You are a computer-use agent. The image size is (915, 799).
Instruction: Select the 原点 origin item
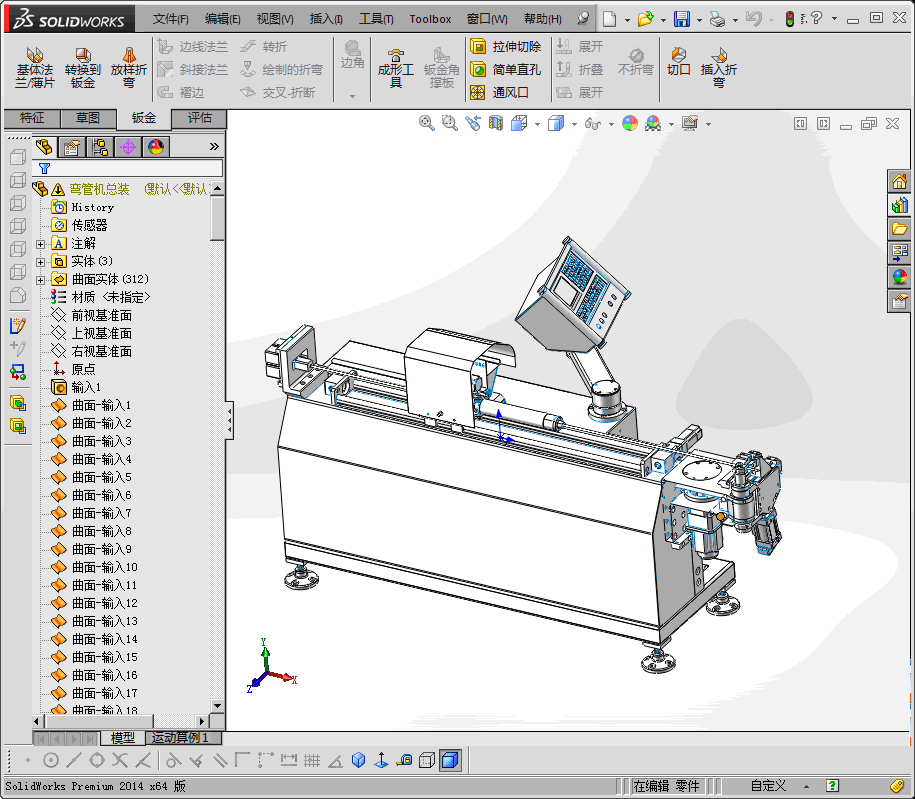pyautogui.click(x=83, y=369)
